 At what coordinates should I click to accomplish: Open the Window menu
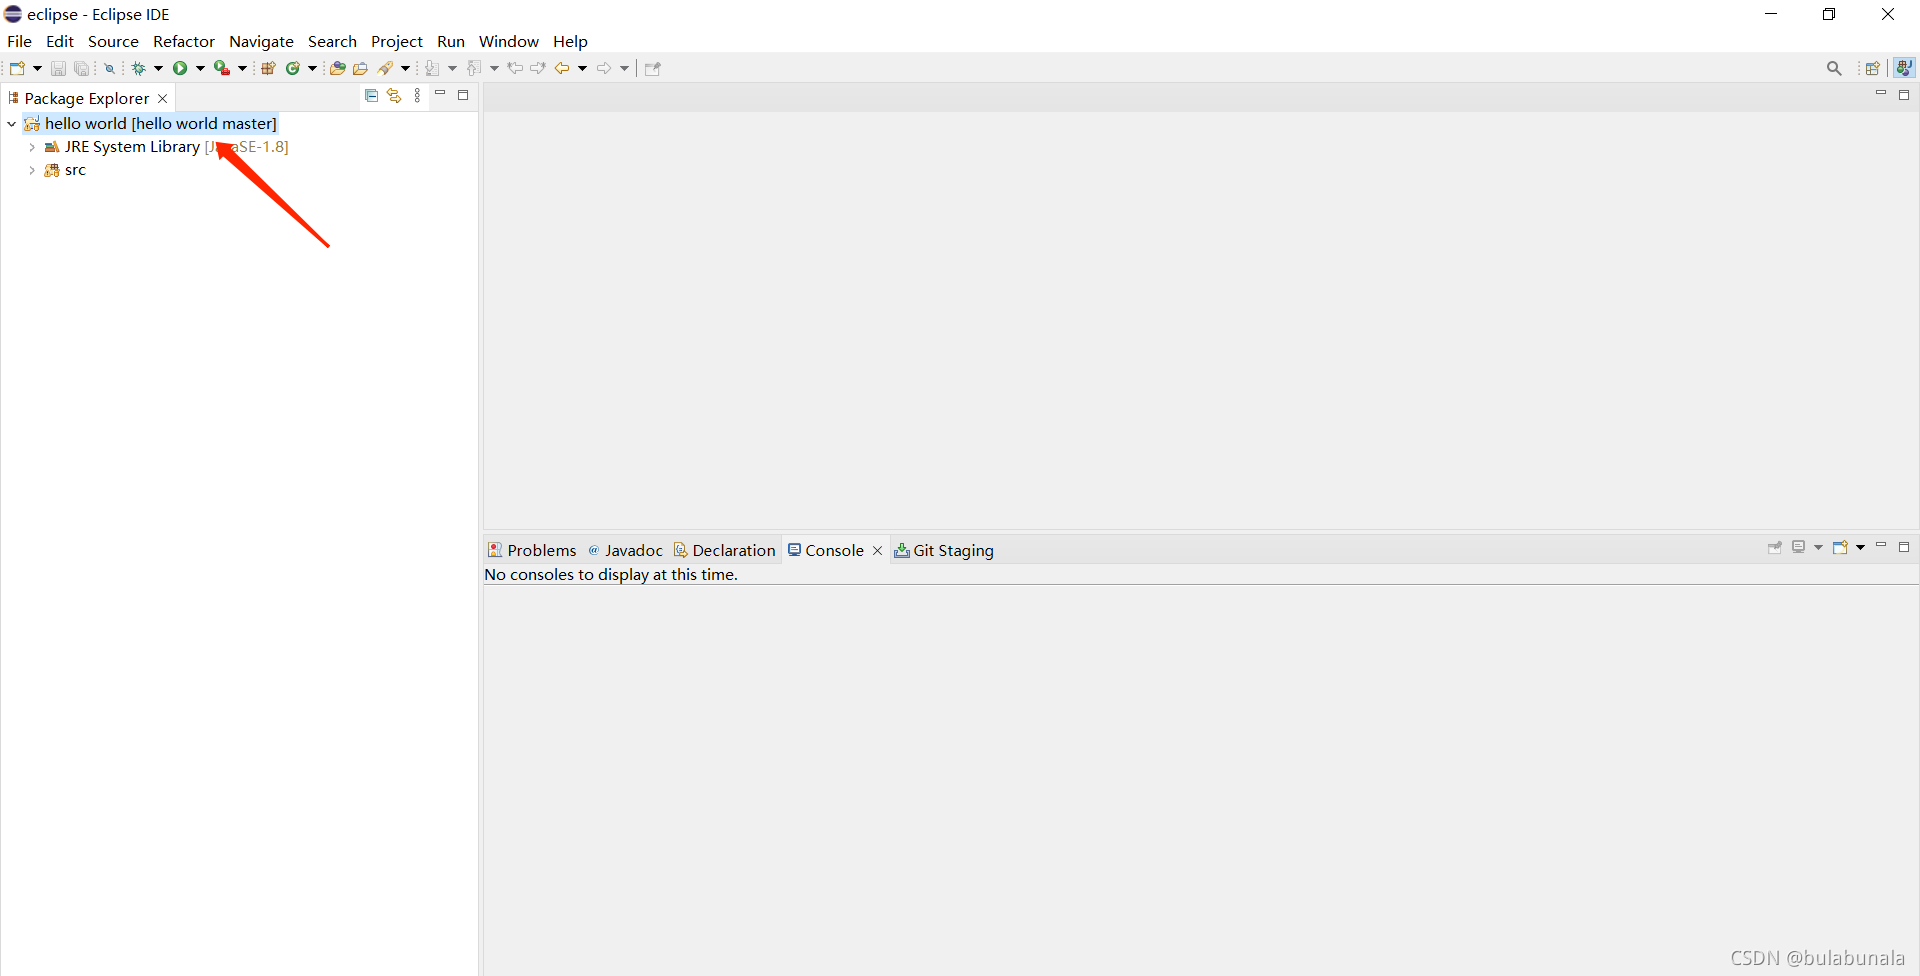coord(509,41)
